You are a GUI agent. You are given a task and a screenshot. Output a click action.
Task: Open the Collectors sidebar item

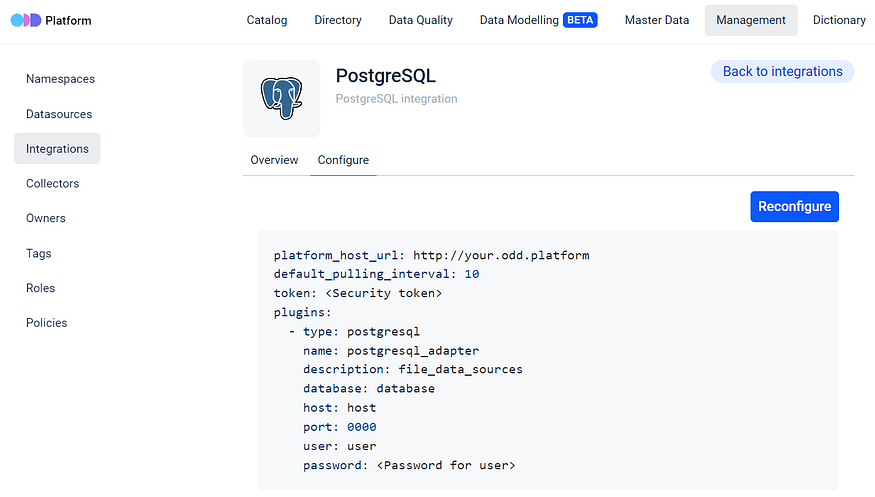52,184
